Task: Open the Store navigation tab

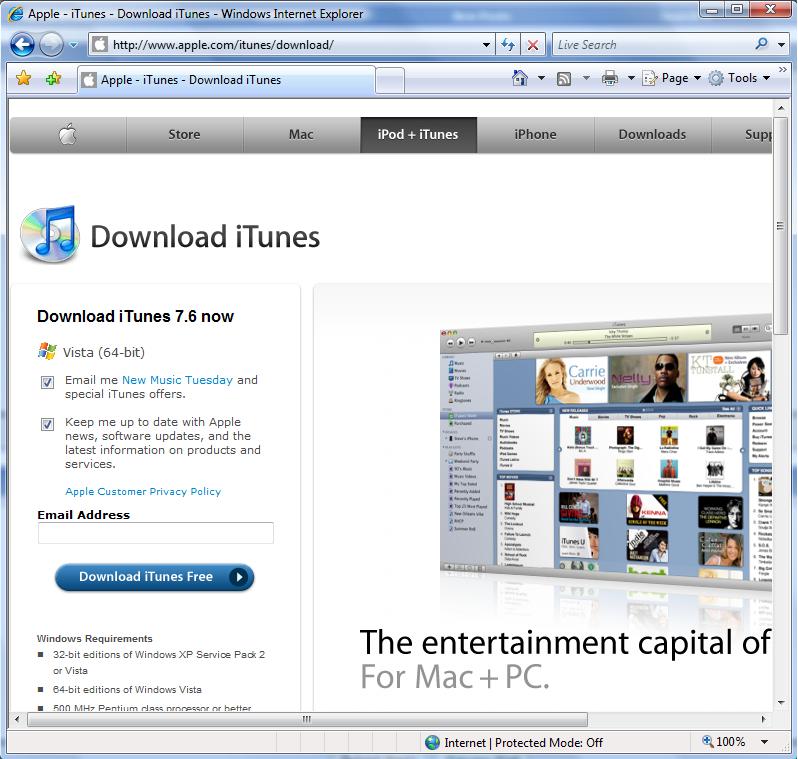Action: click(184, 135)
